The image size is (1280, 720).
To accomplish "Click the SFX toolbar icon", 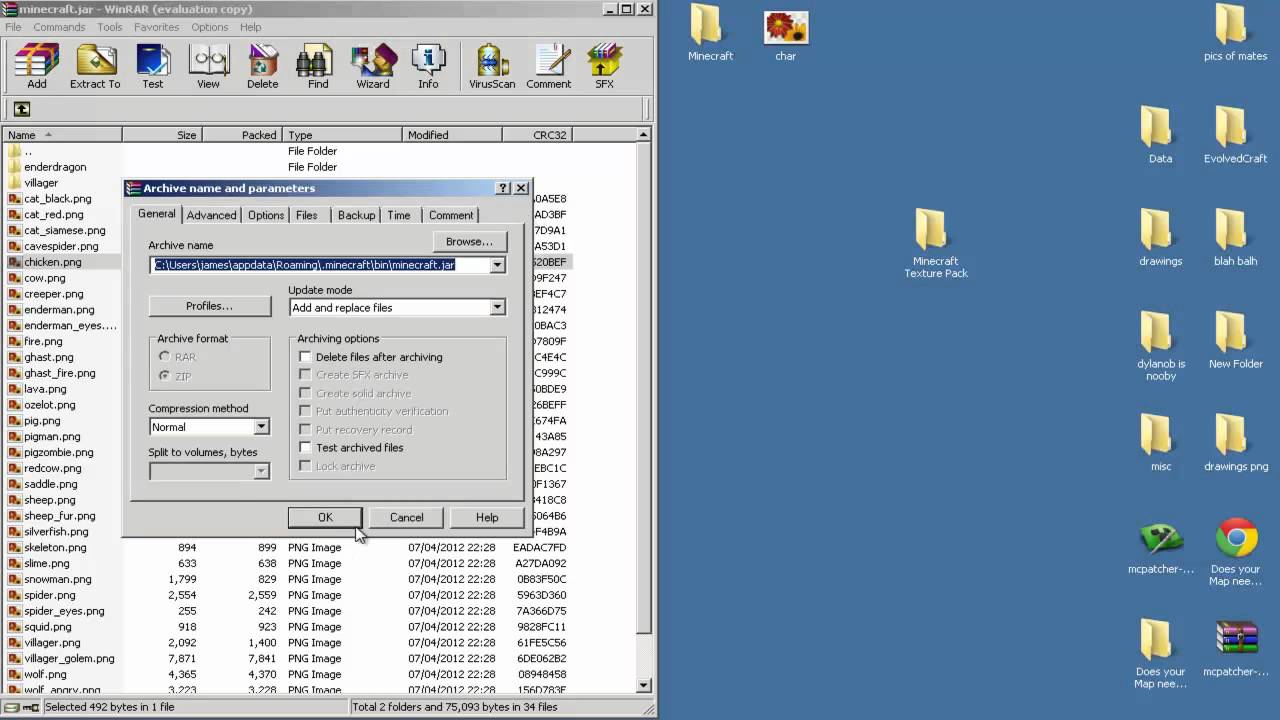I will pyautogui.click(x=604, y=67).
